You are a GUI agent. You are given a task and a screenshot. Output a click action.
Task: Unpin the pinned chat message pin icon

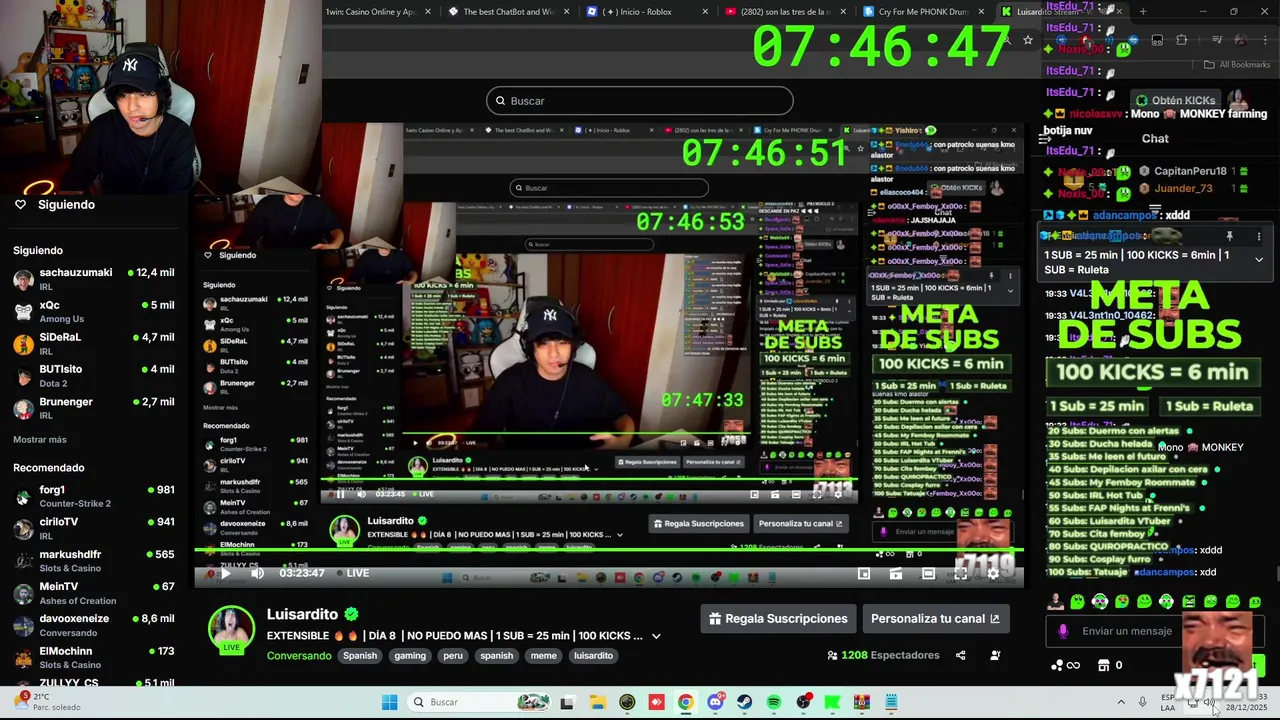pyautogui.click(x=1230, y=236)
